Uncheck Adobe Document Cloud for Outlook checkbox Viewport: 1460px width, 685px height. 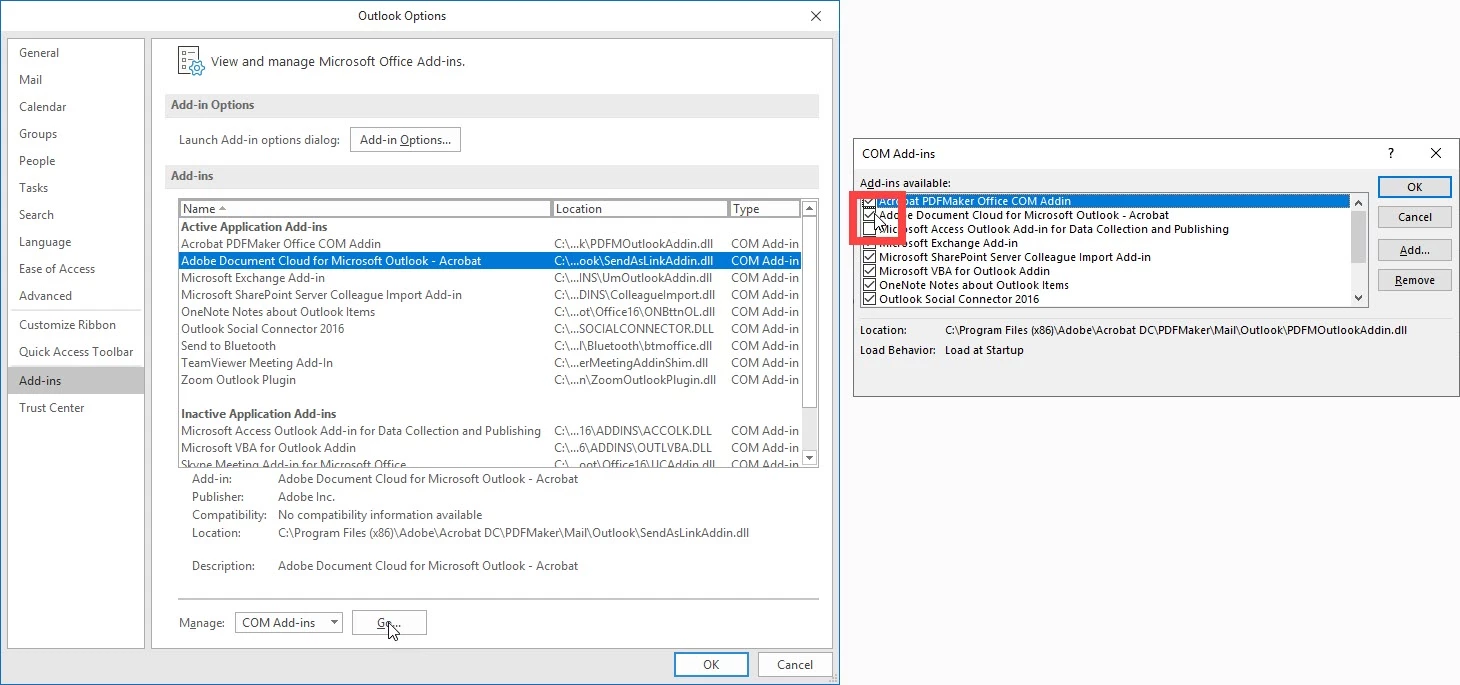click(870, 215)
